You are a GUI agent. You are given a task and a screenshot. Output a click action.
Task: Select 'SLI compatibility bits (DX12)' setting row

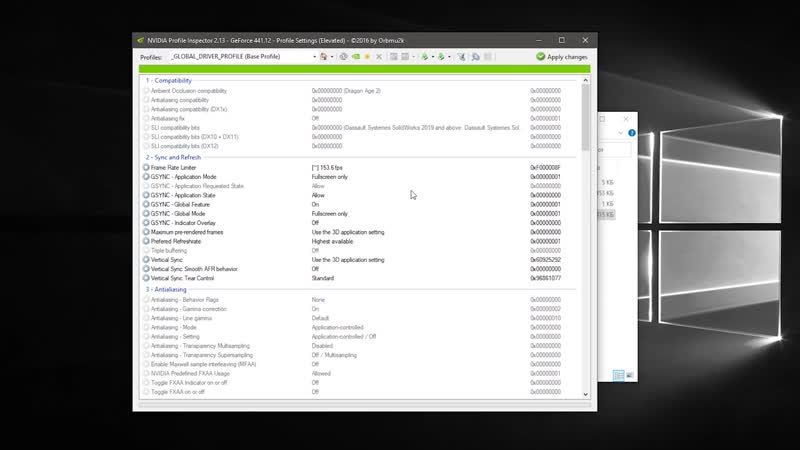360,146
